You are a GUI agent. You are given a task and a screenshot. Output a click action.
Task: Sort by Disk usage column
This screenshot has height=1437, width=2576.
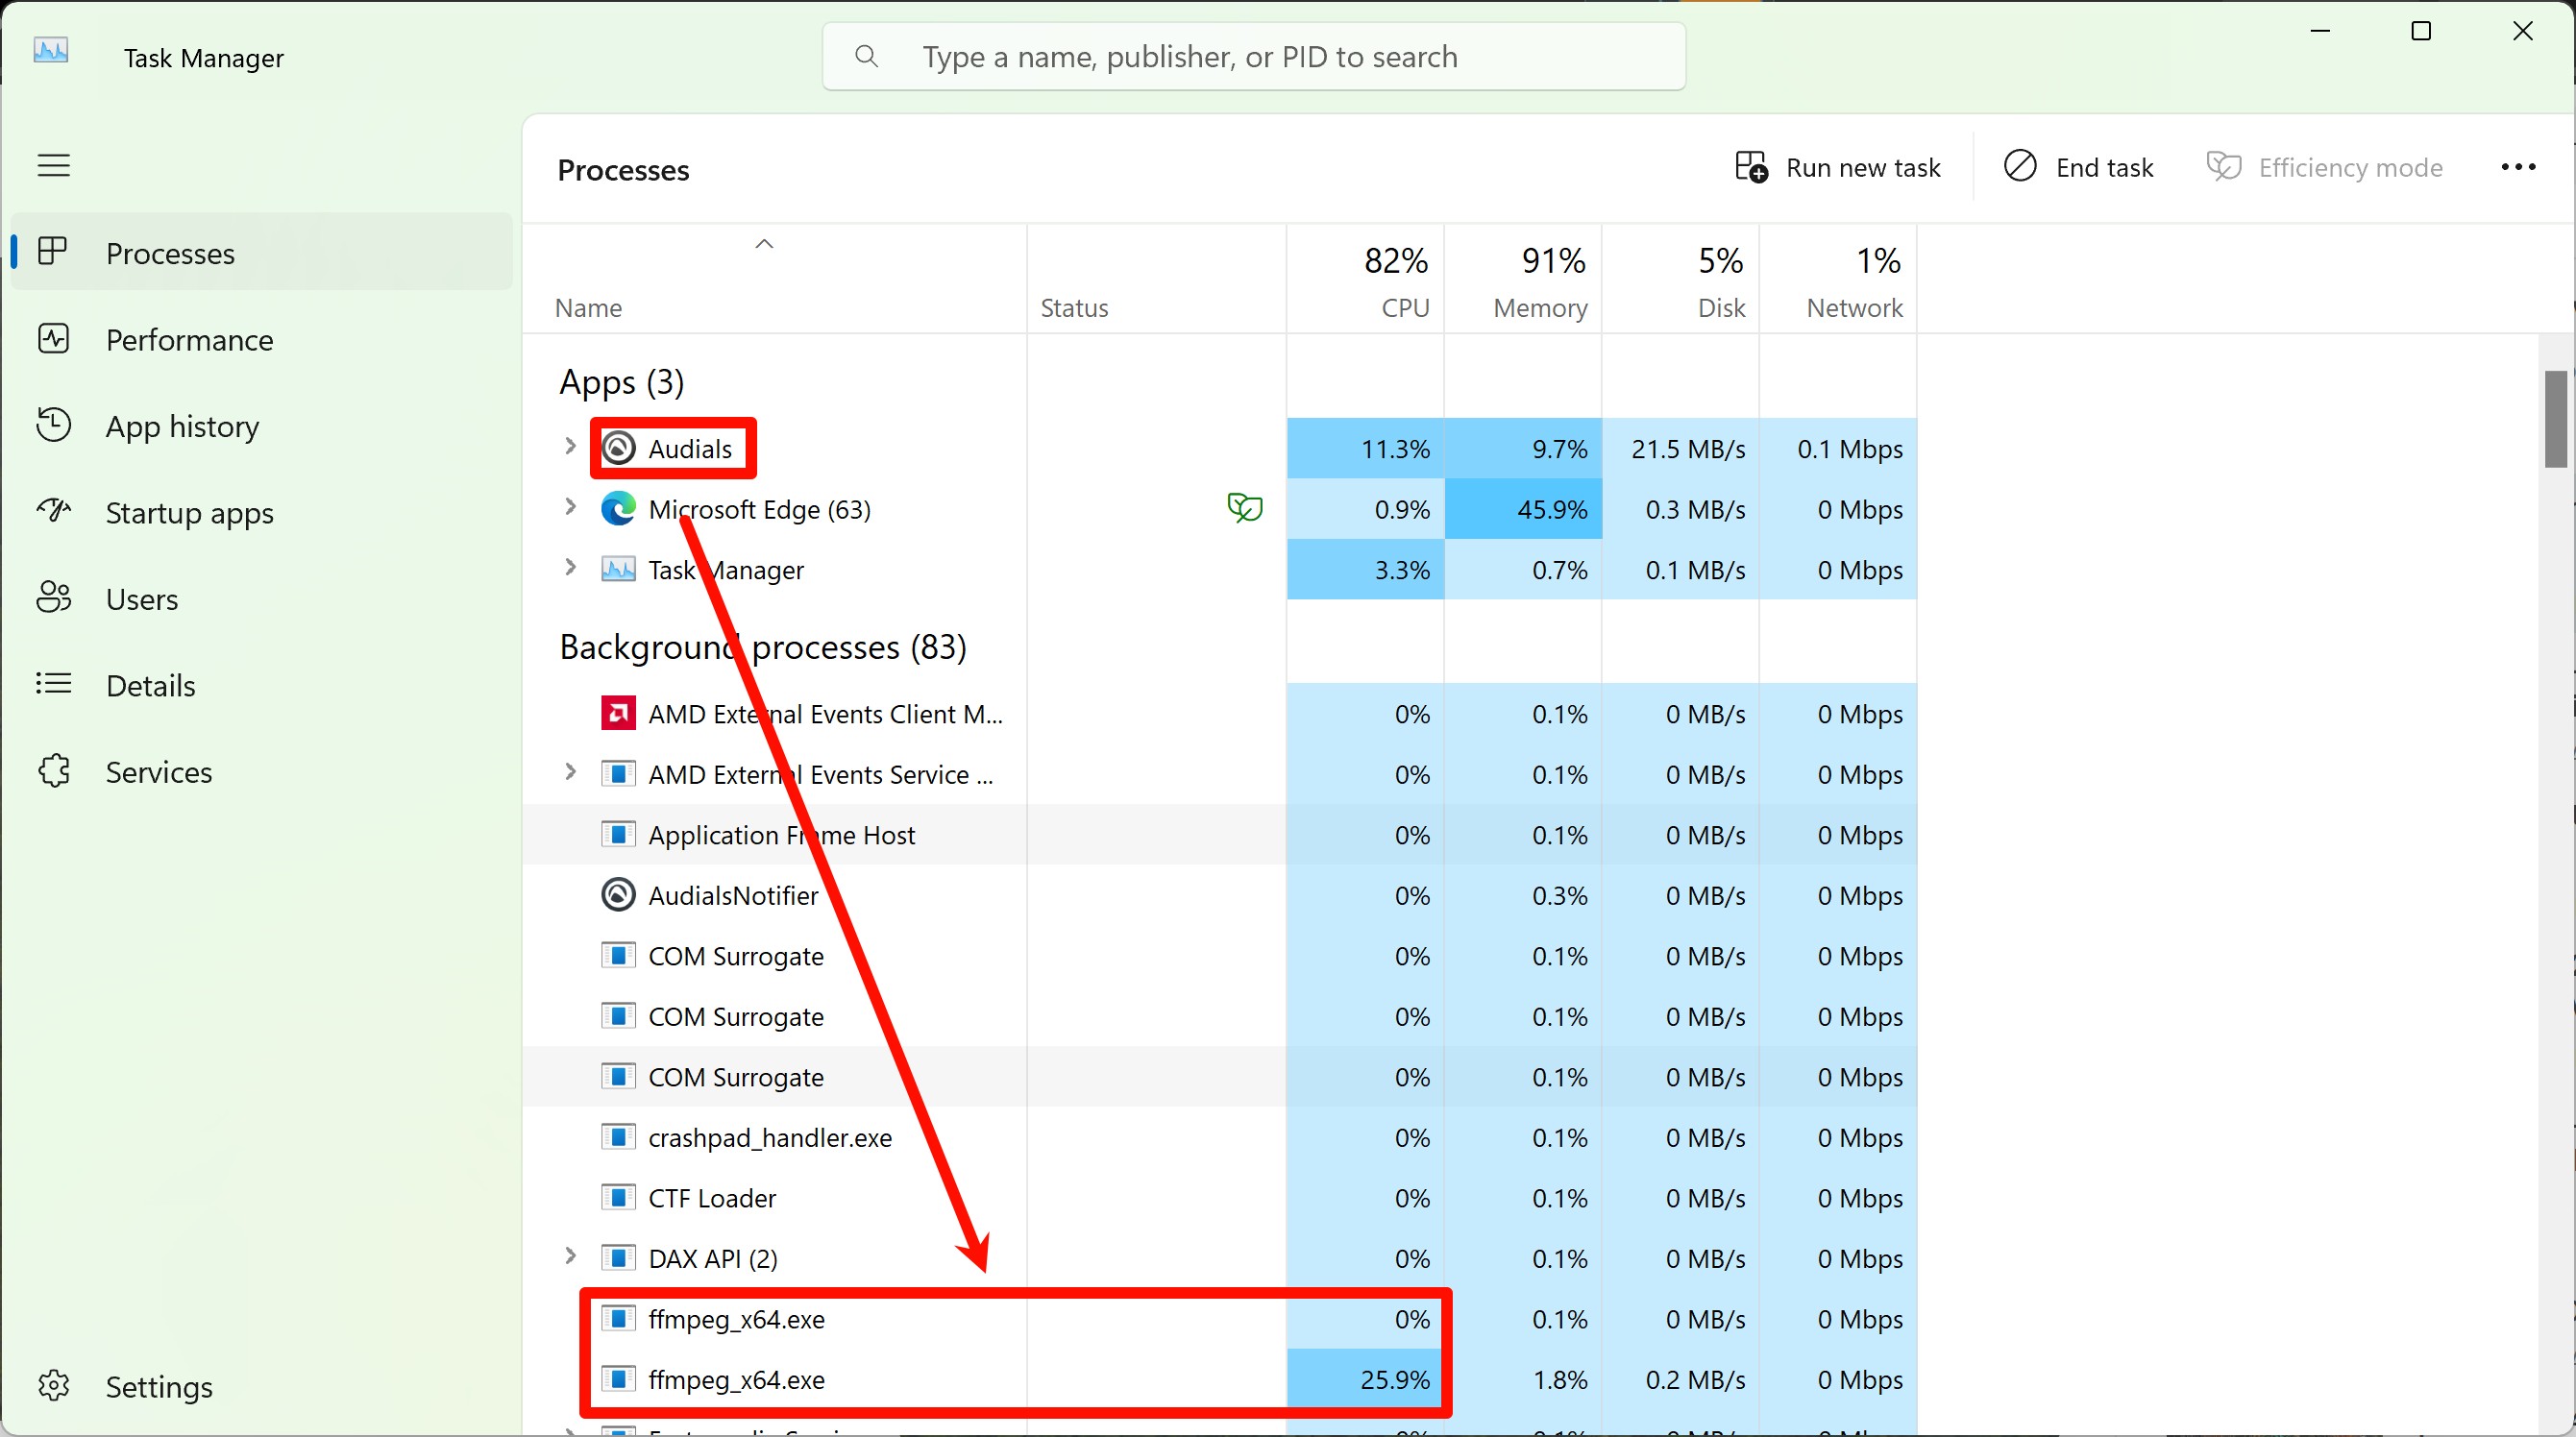pos(1680,280)
